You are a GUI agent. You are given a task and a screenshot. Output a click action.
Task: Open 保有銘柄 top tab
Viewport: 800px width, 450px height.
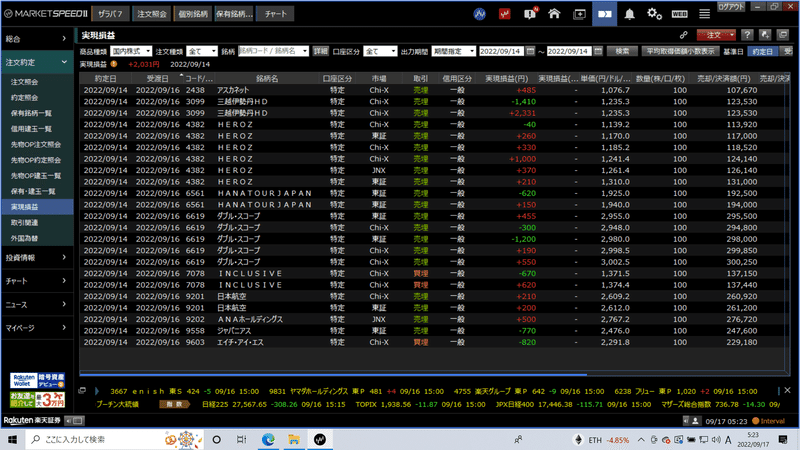click(x=234, y=14)
